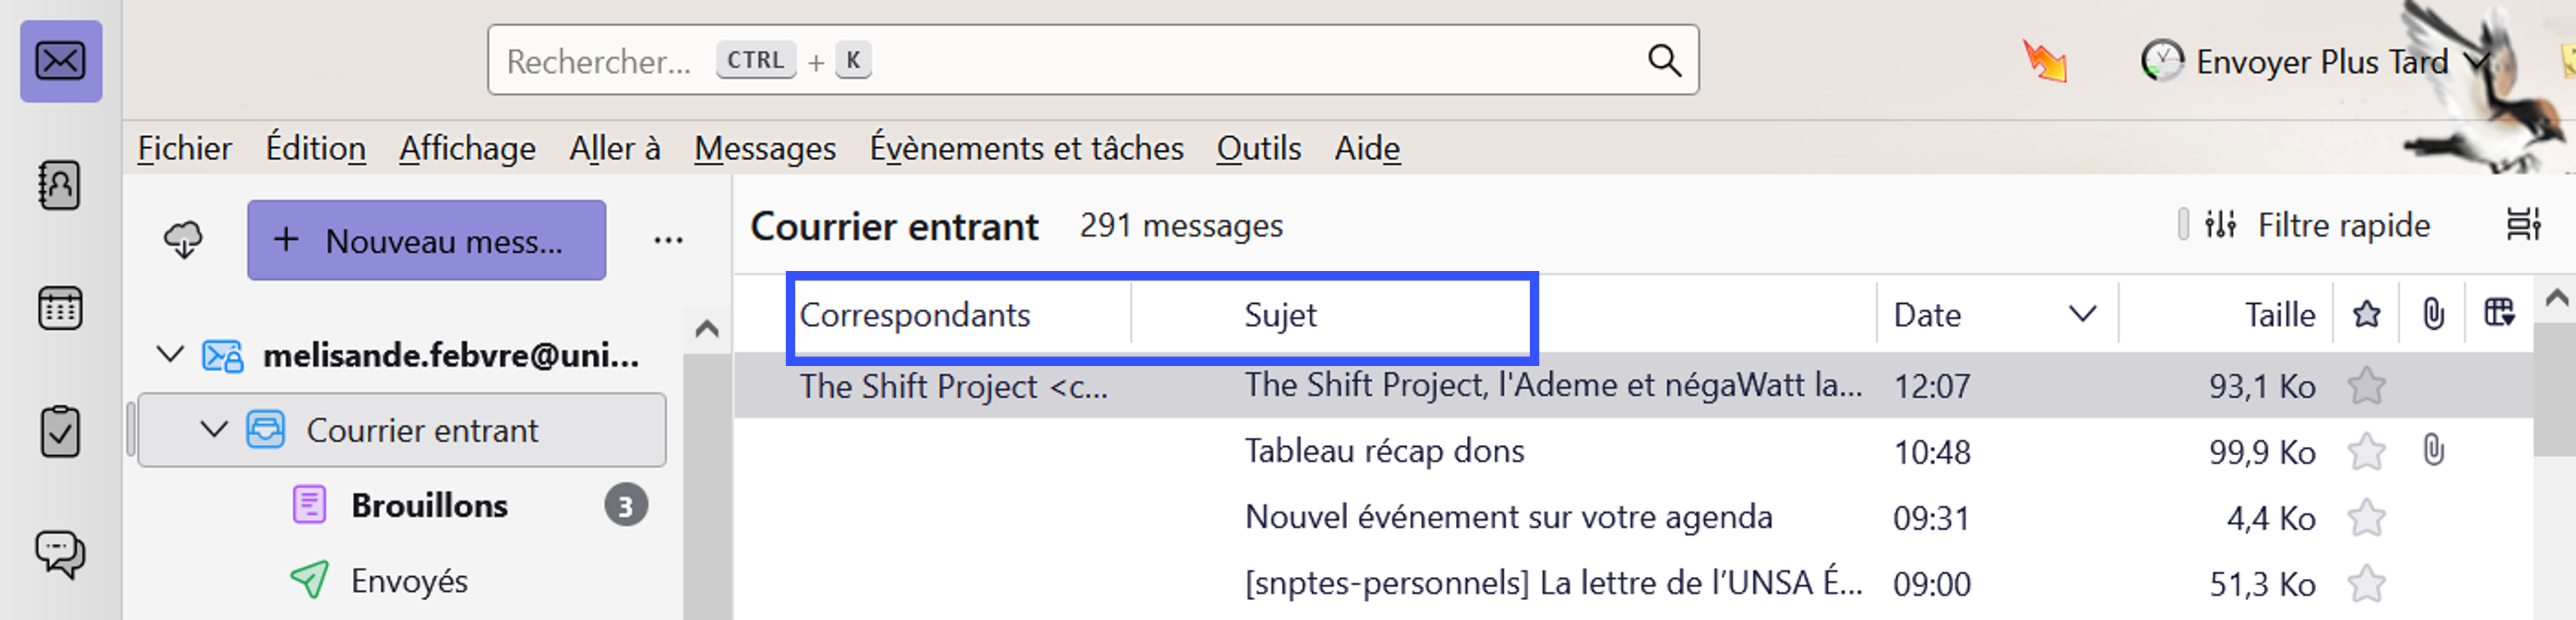Collapse the melisande.febvre account tree

coord(171,355)
